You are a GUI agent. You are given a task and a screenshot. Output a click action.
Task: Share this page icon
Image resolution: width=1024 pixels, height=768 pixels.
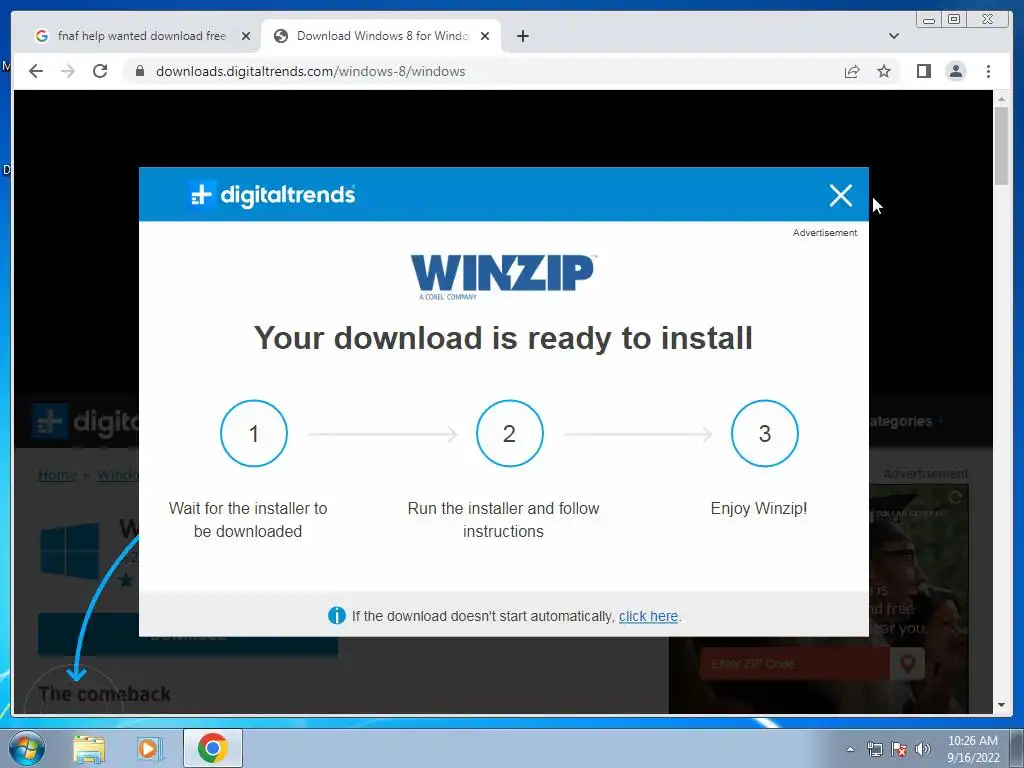click(x=852, y=71)
